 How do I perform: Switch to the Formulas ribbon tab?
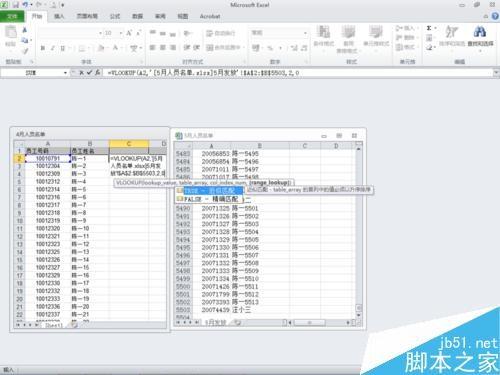click(115, 16)
